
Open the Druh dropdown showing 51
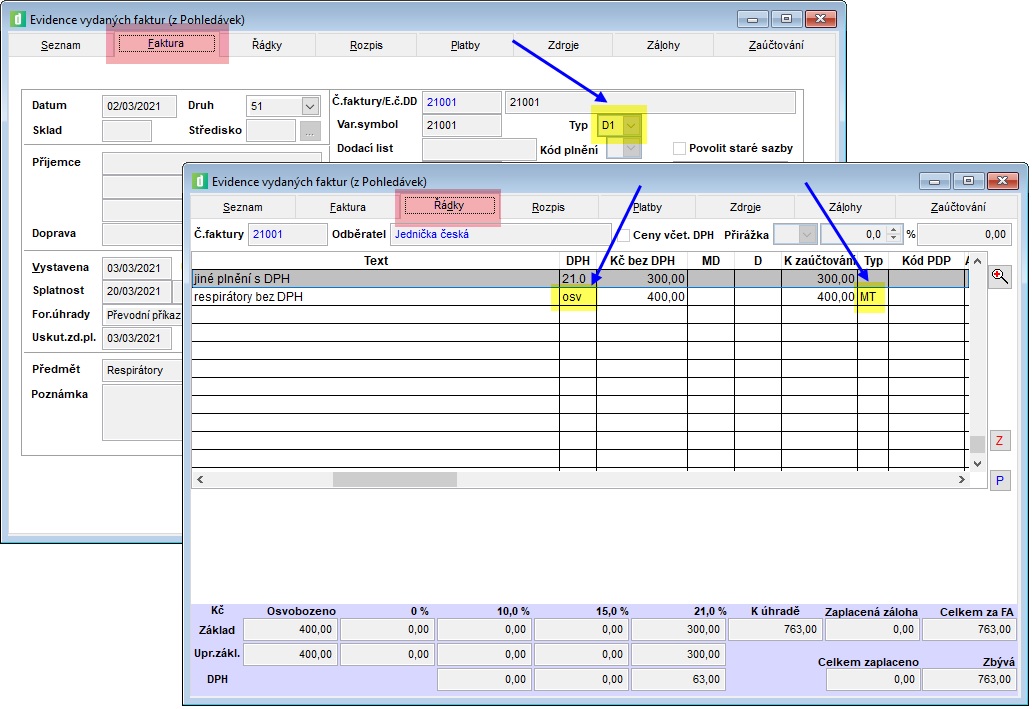click(x=310, y=106)
